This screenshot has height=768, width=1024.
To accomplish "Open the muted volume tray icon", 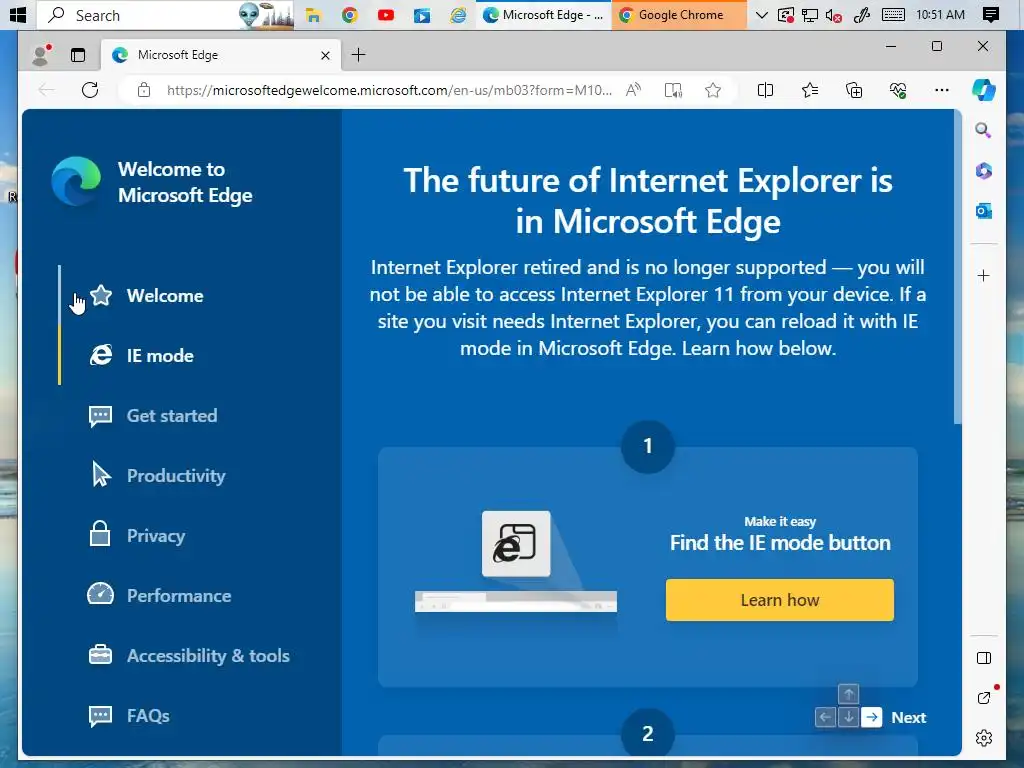I will point(834,15).
